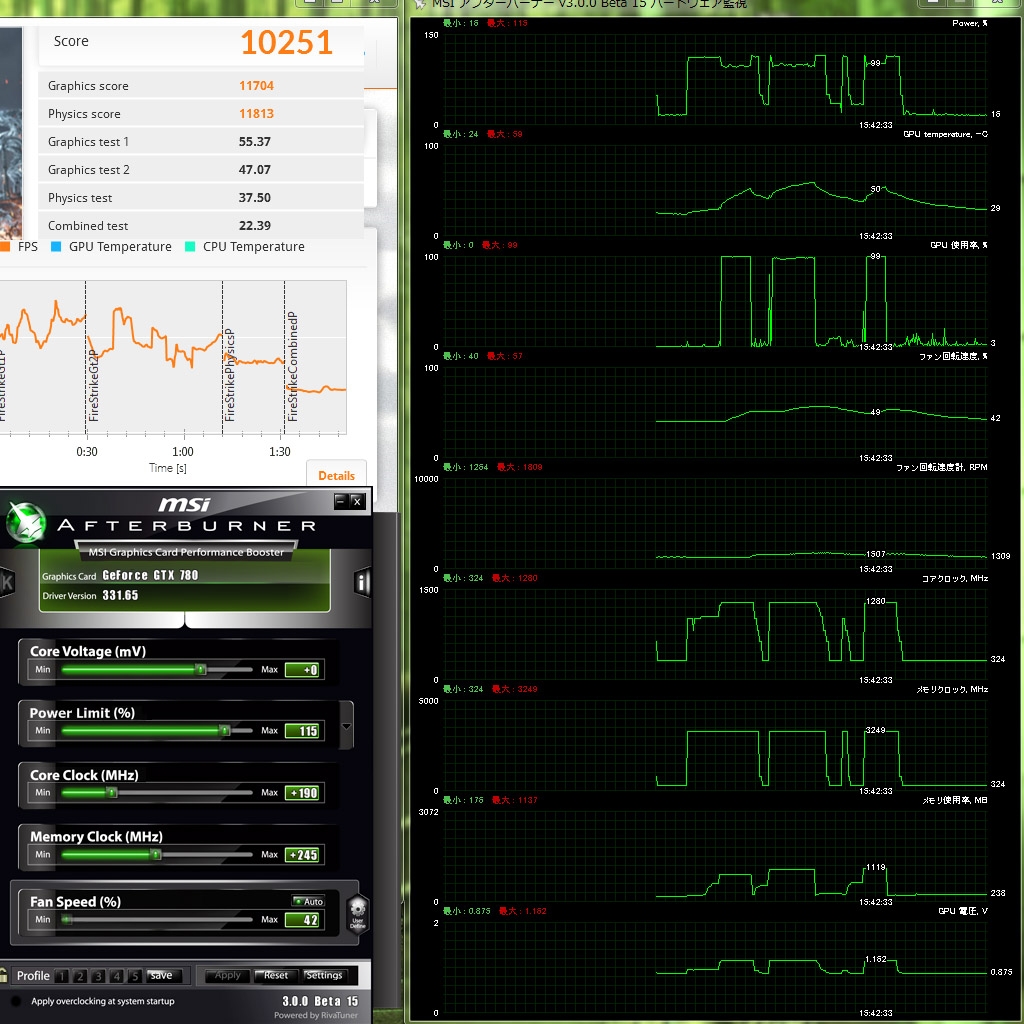Select profile slot 3
The height and width of the screenshot is (1024, 1024).
point(98,976)
